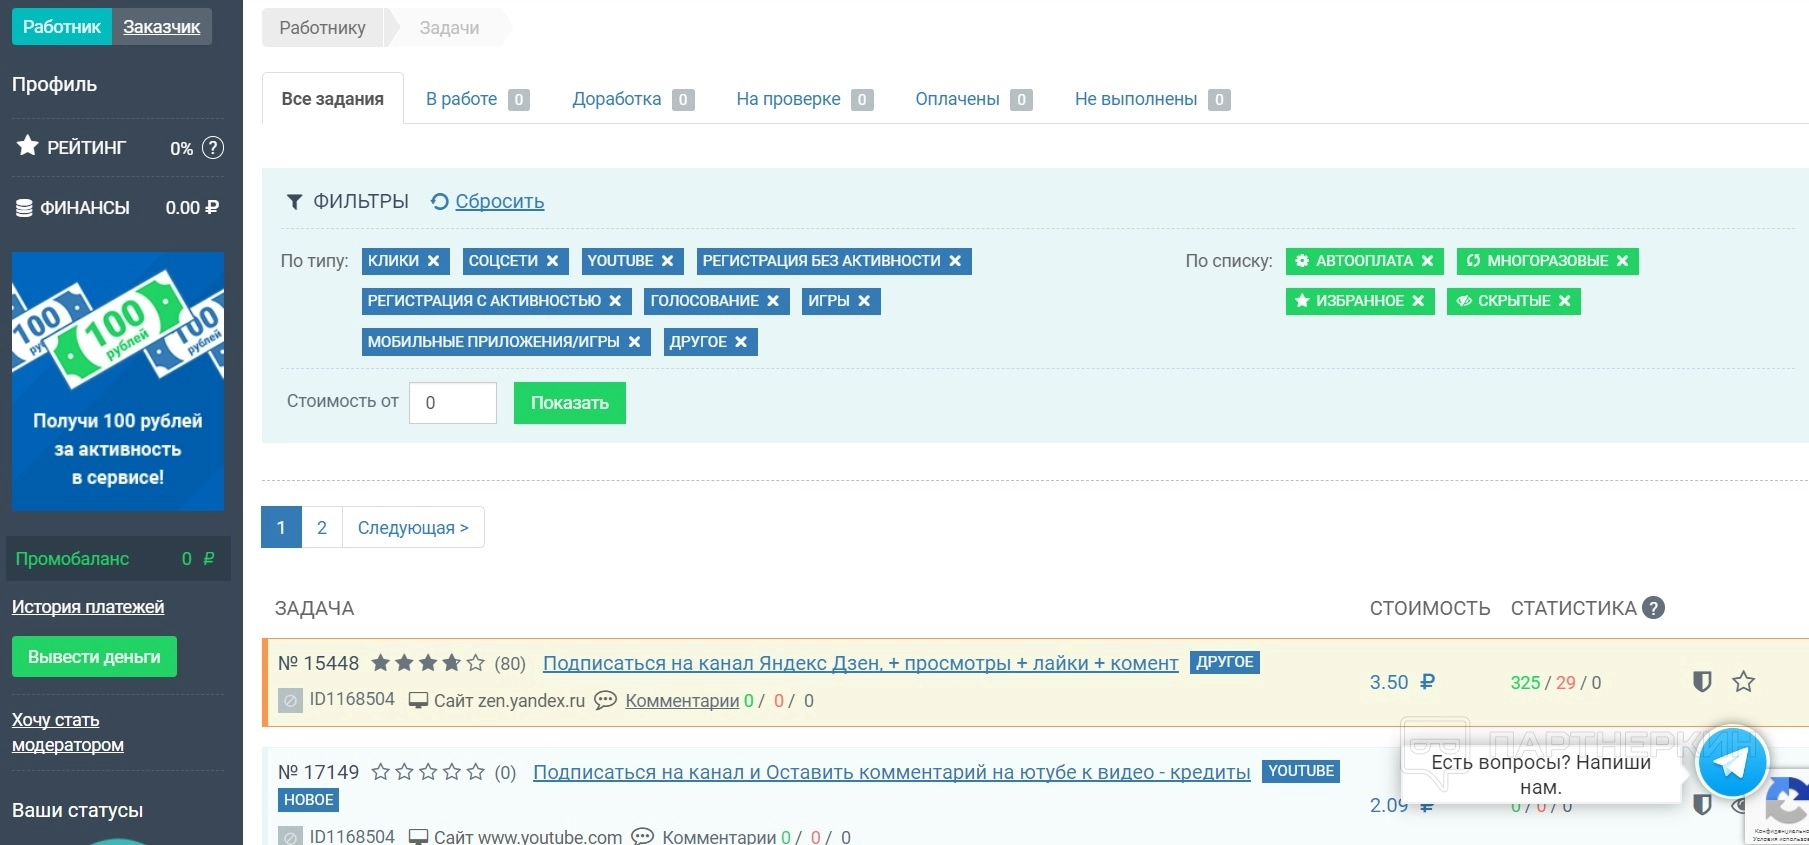Click the comment bubble icon in task 15448

(605, 700)
